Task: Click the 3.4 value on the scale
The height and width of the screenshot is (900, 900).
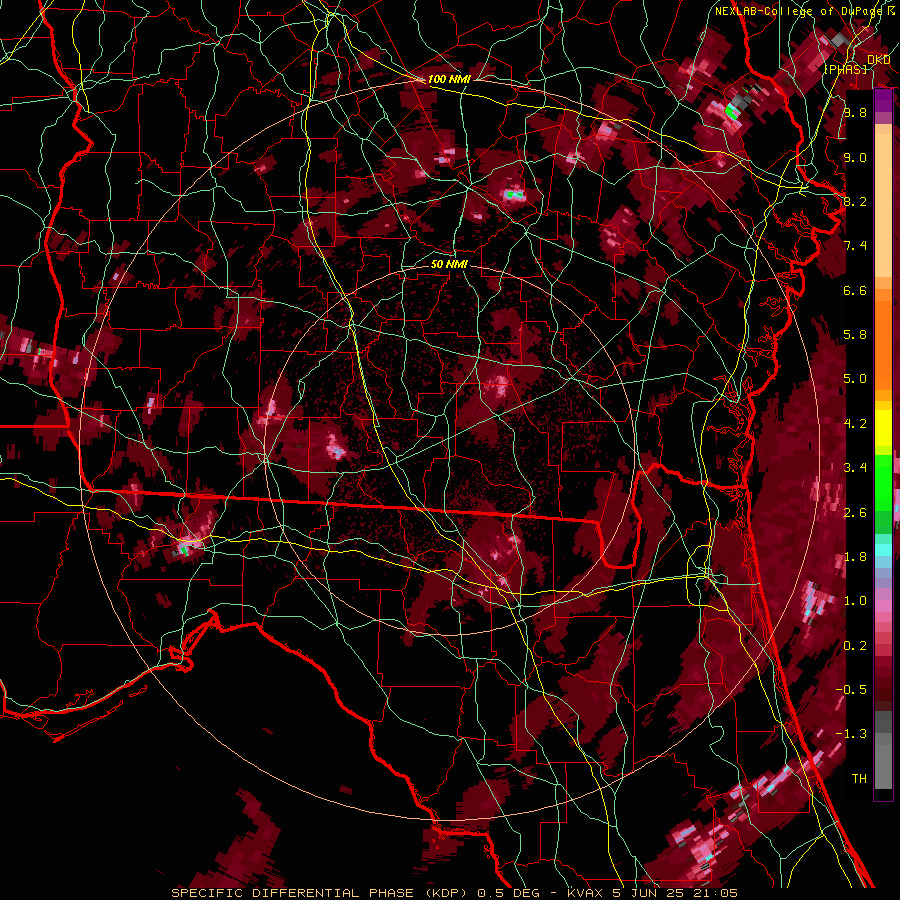Action: (855, 468)
